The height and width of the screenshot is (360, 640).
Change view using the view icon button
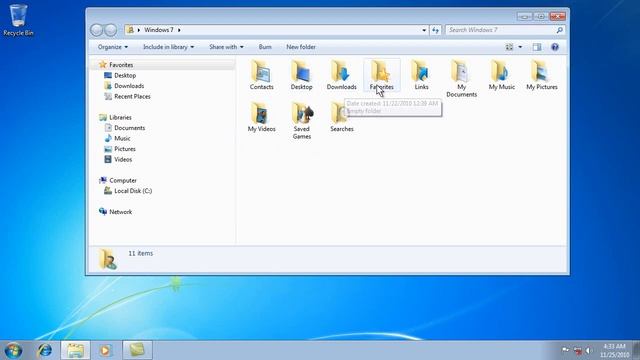coord(509,47)
